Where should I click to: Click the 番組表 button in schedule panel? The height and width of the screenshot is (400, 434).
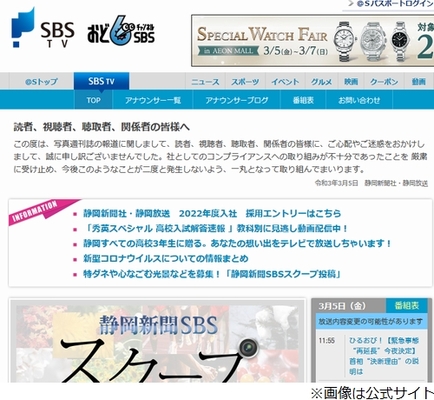(x=406, y=306)
